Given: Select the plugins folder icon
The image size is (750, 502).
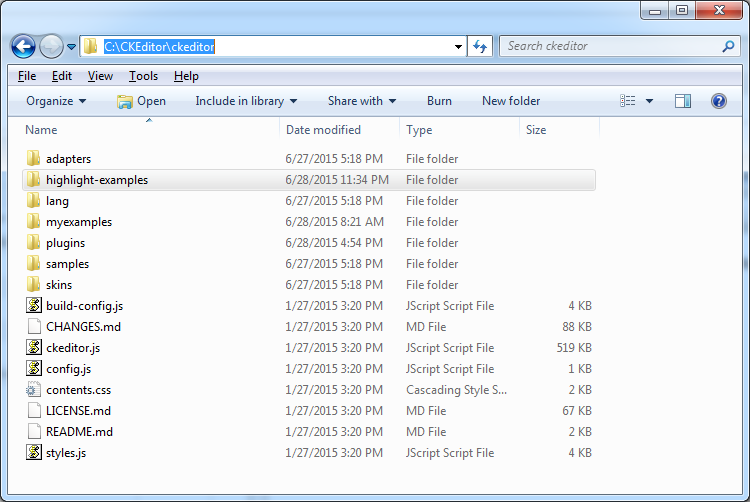Looking at the screenshot, I should 33,242.
